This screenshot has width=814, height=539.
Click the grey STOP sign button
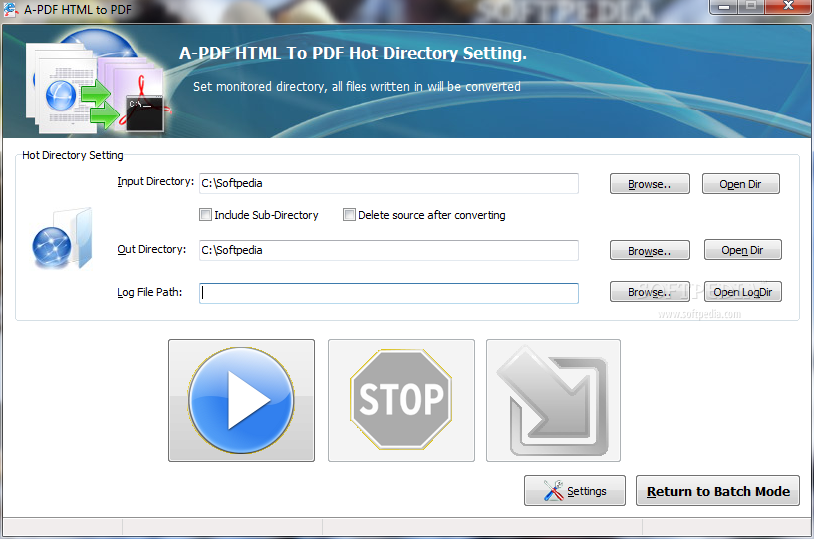point(401,400)
